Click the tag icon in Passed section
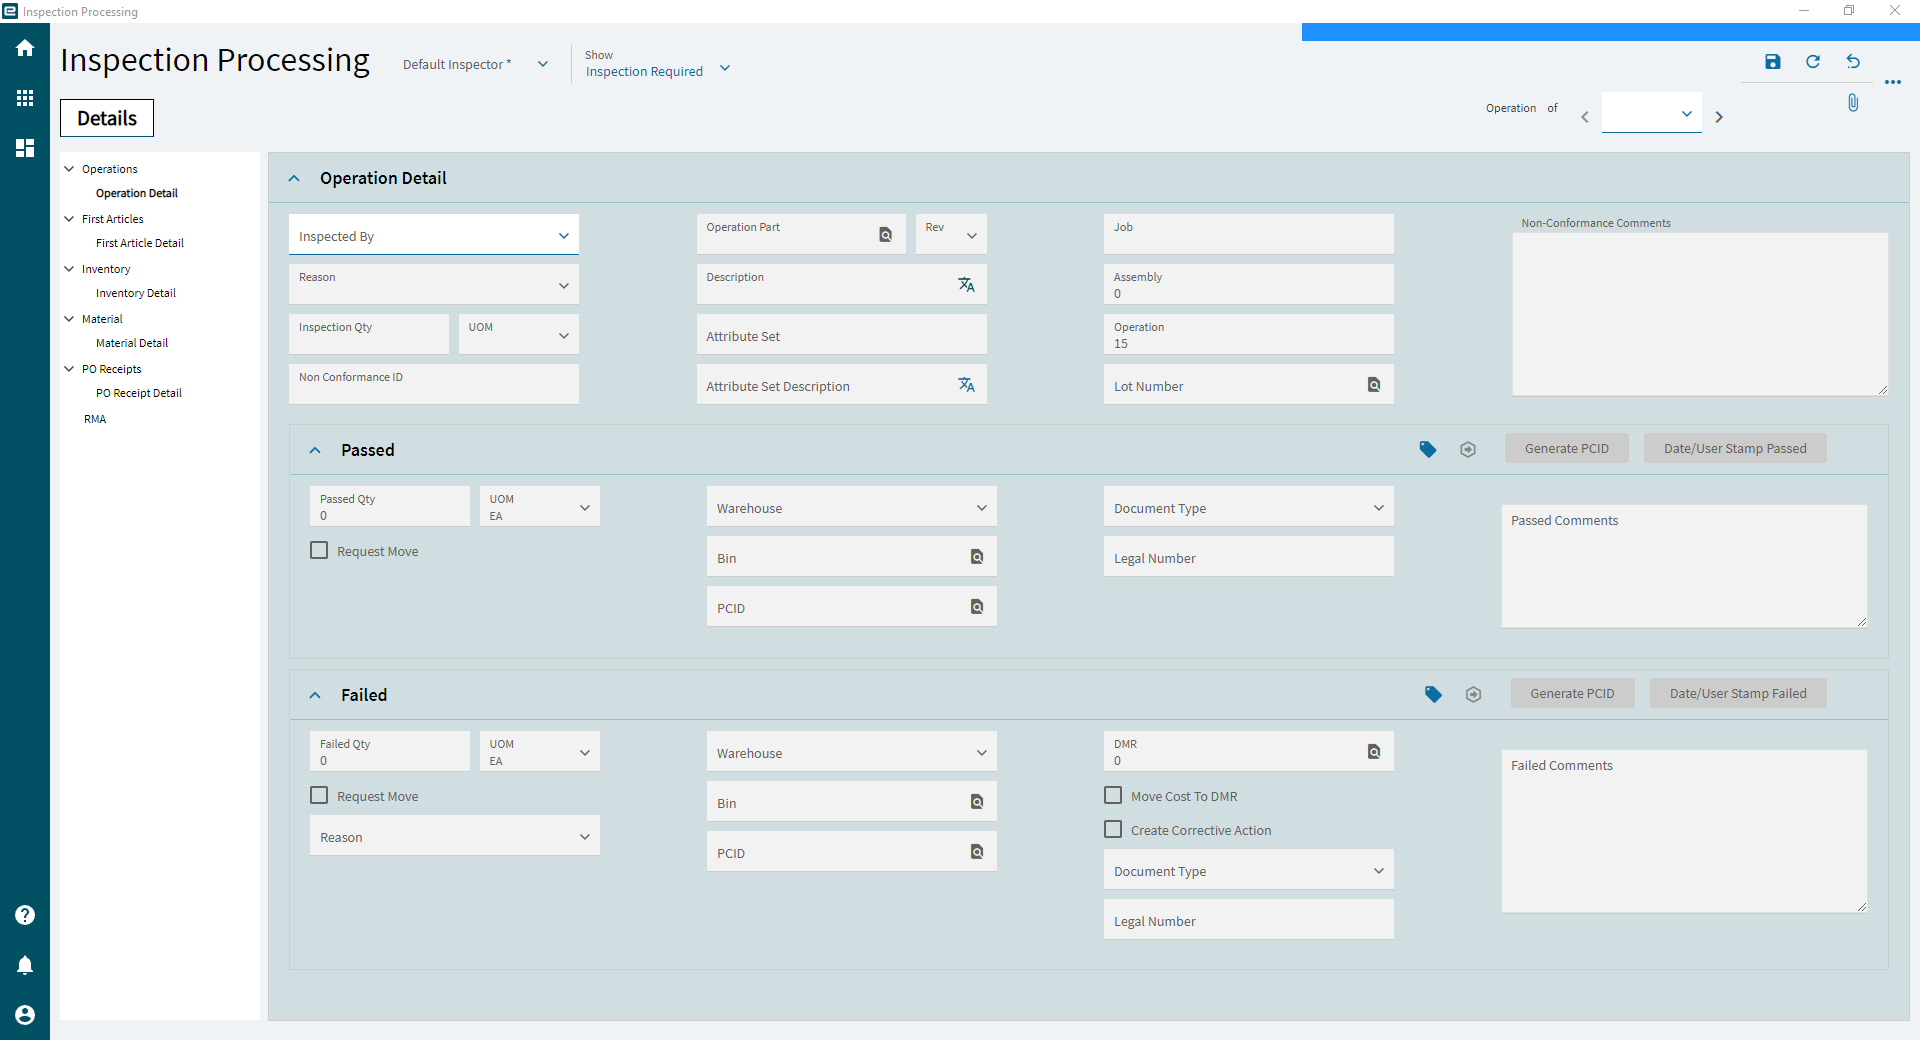This screenshot has height=1040, width=1920. (1428, 449)
